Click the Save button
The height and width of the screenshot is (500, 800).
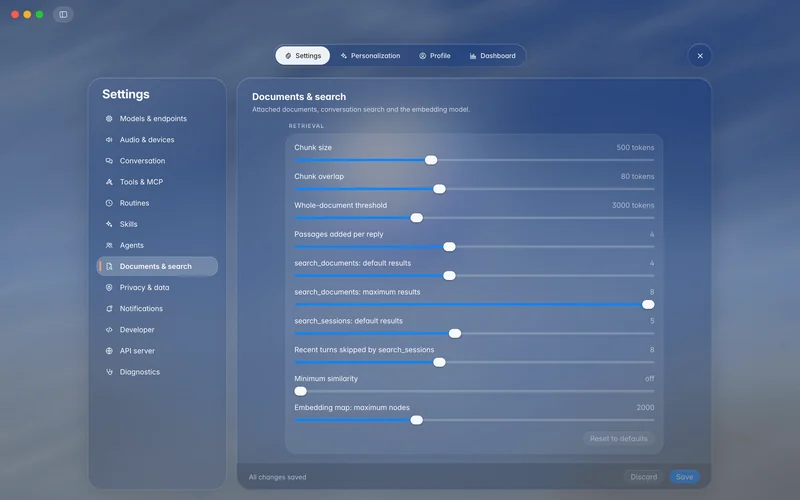click(684, 477)
